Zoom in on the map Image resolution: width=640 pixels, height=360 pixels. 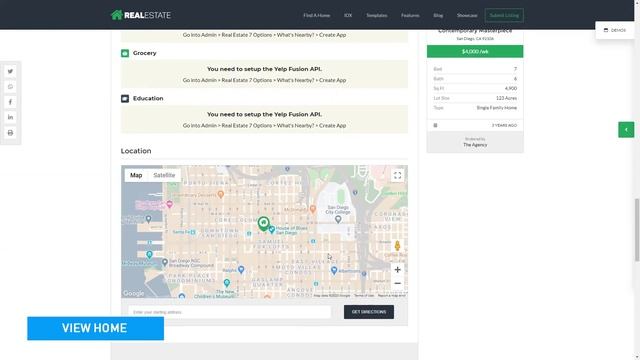397,269
